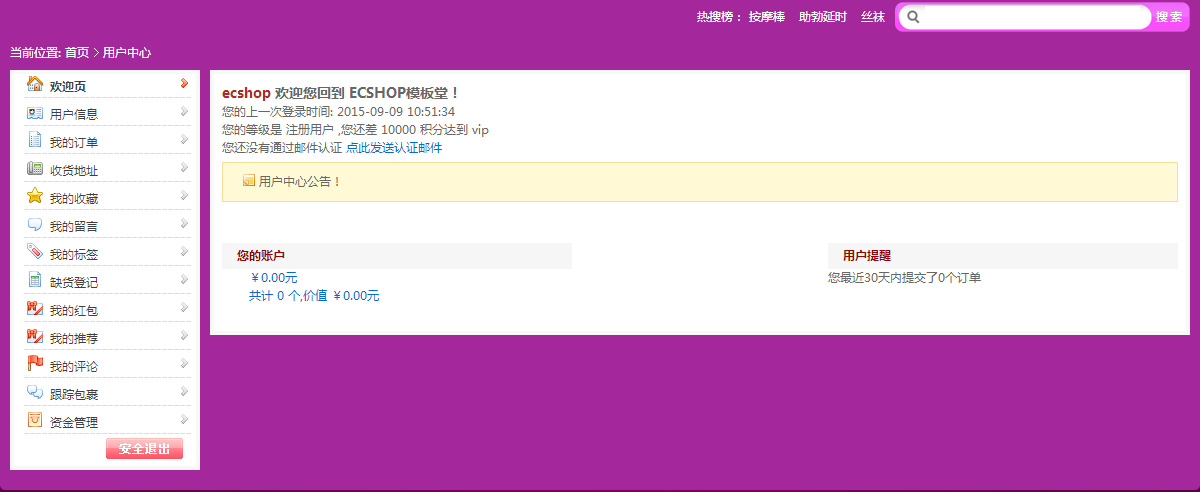Click text 您最近30天内提交了0个订单
The width and height of the screenshot is (1200, 492).
coord(904,278)
